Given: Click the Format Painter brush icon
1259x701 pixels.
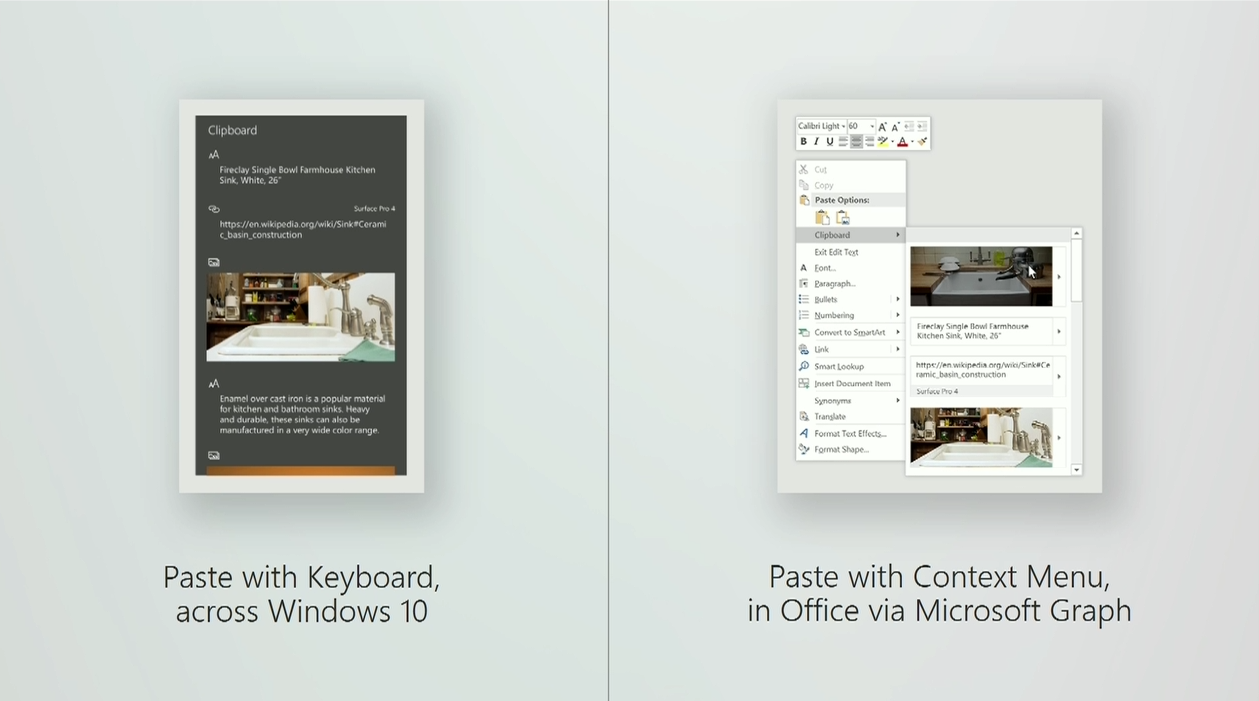Looking at the screenshot, I should click(922, 142).
